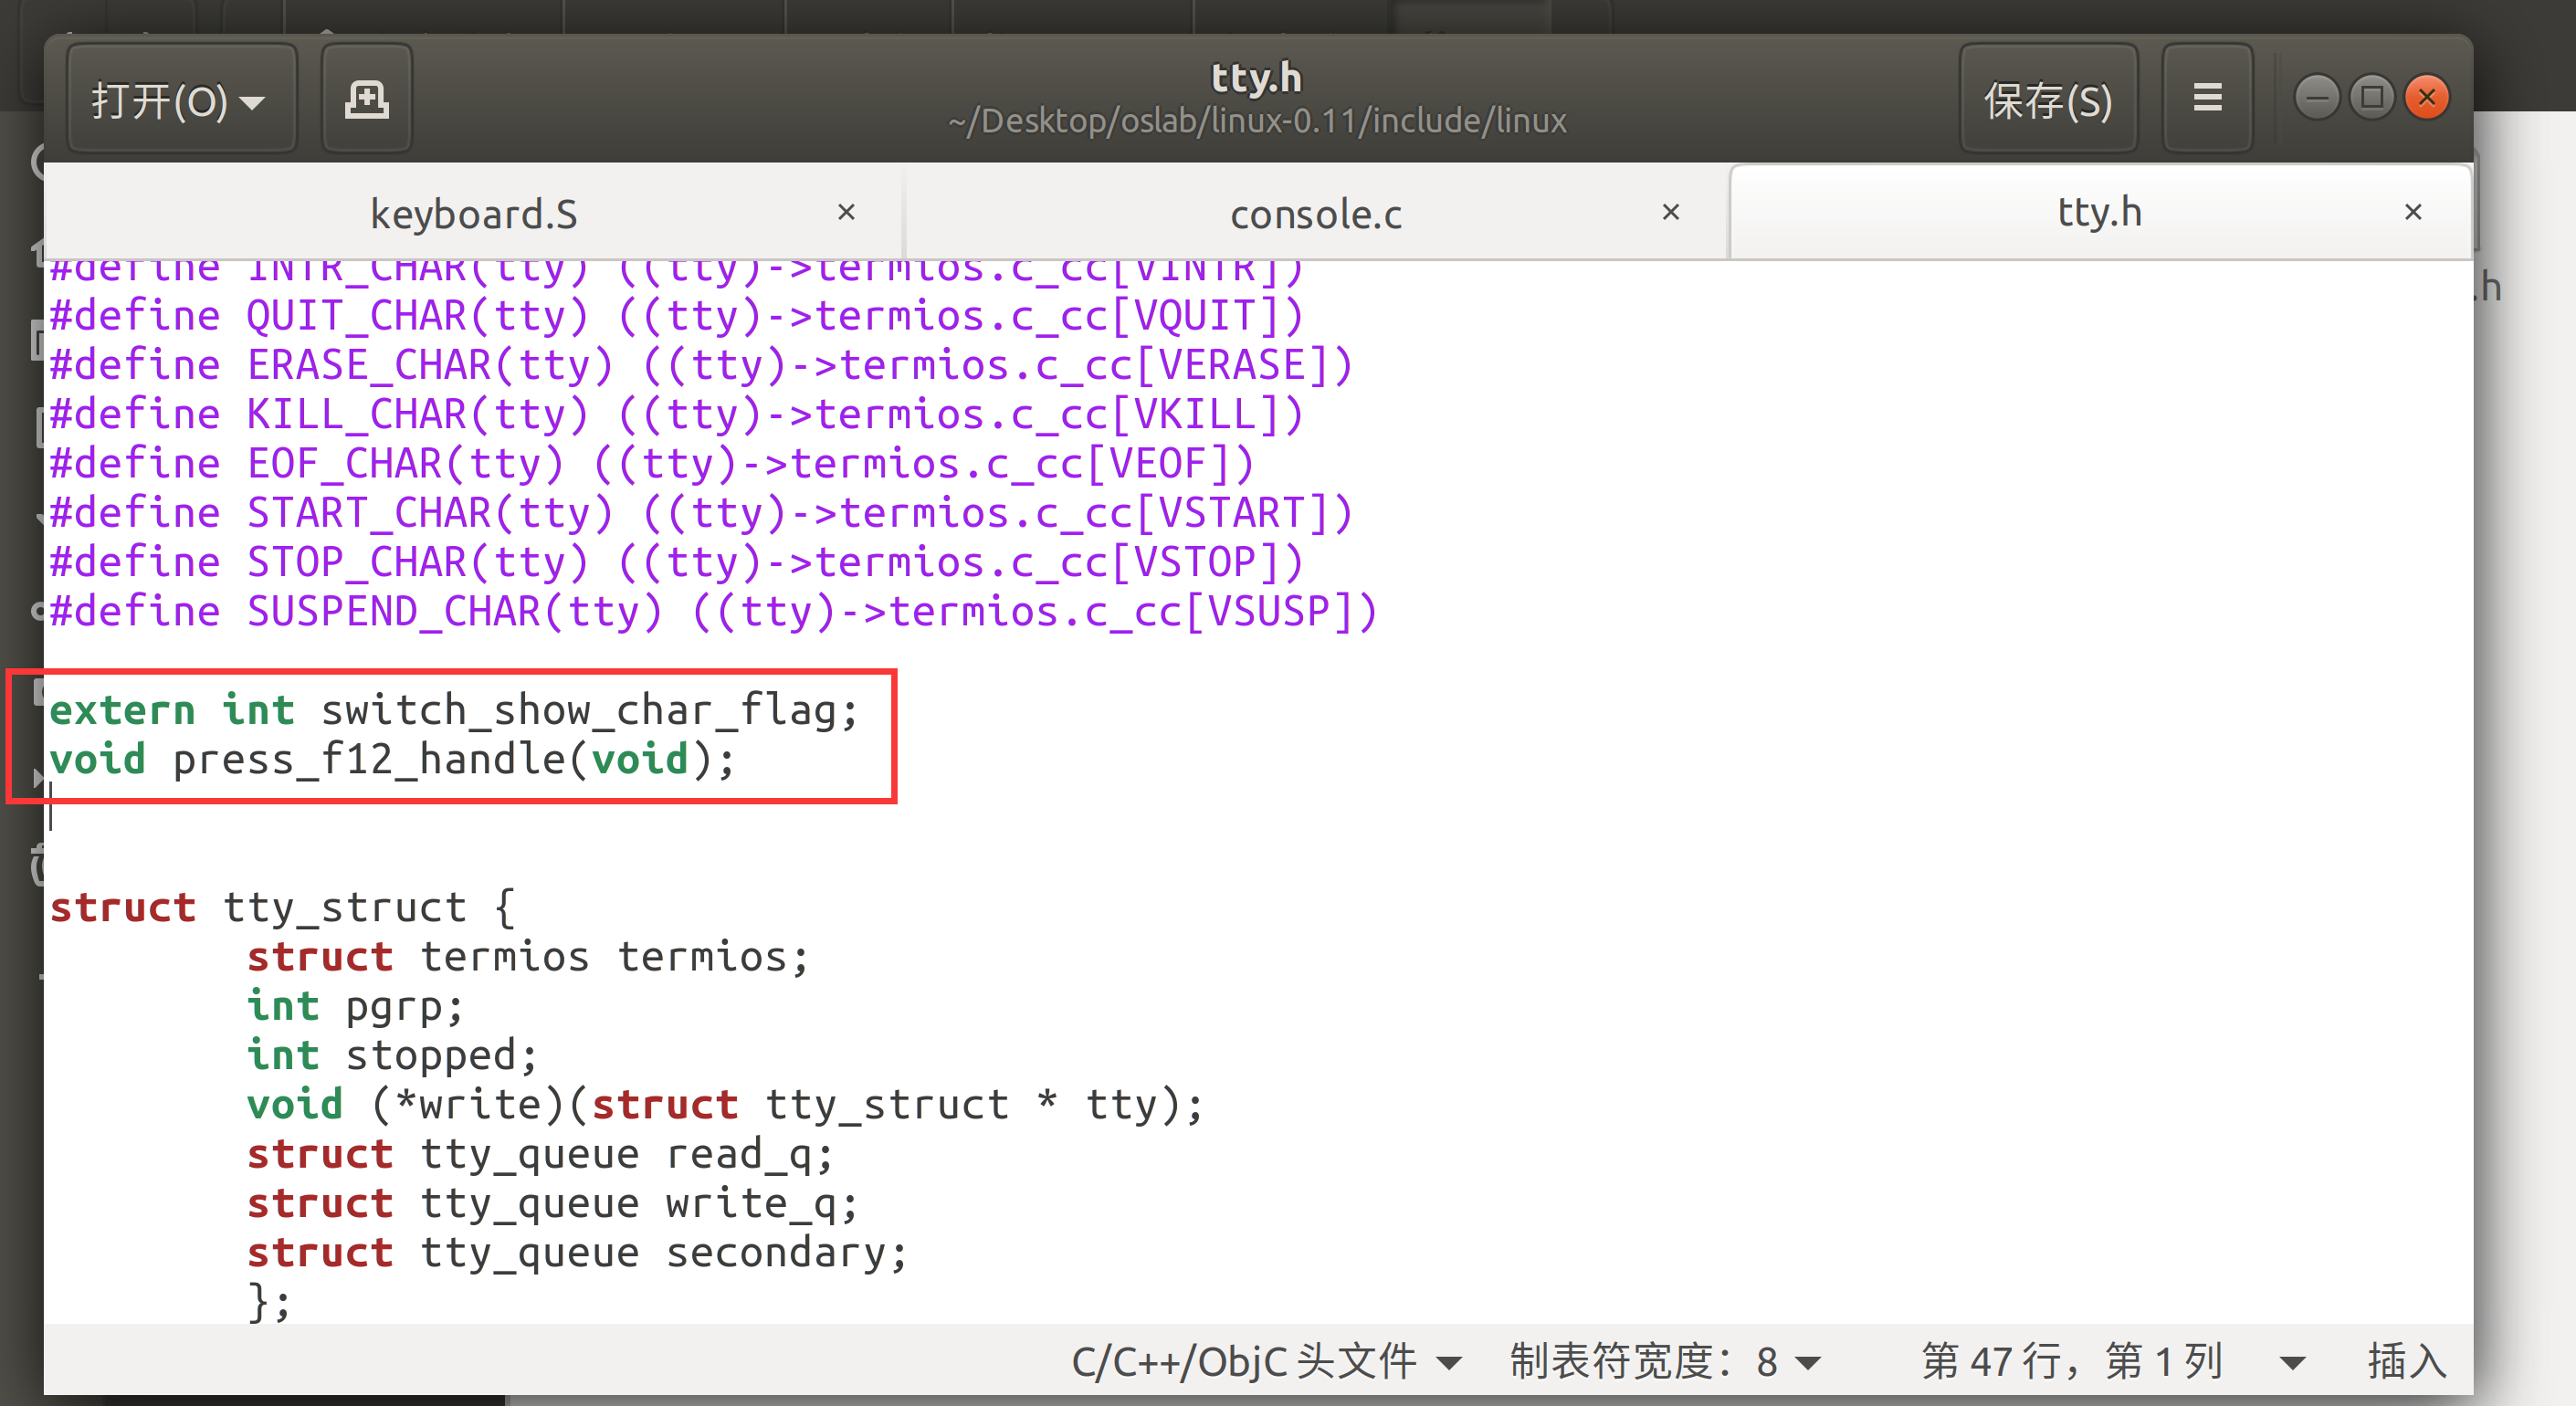Viewport: 2576px width, 1406px height.
Task: Minimize the gedit window
Action: point(2316,98)
